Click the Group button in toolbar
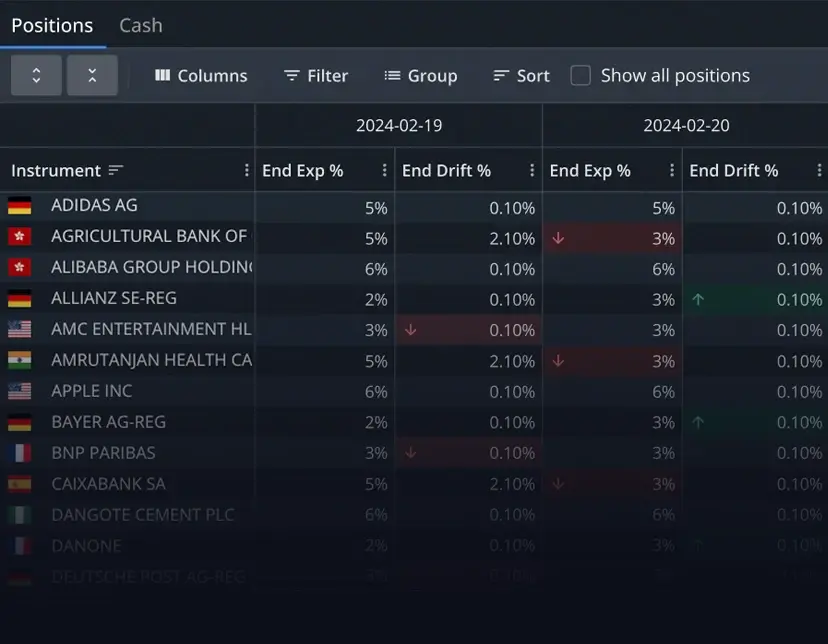This screenshot has height=644, width=828. tap(420, 76)
